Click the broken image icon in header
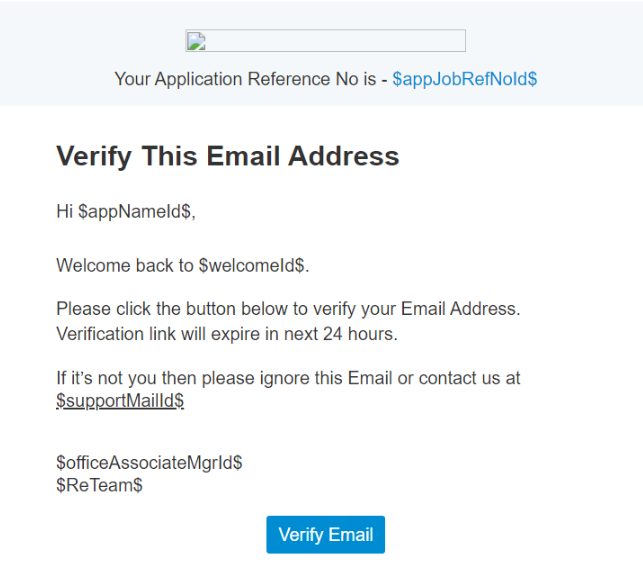 (x=196, y=41)
